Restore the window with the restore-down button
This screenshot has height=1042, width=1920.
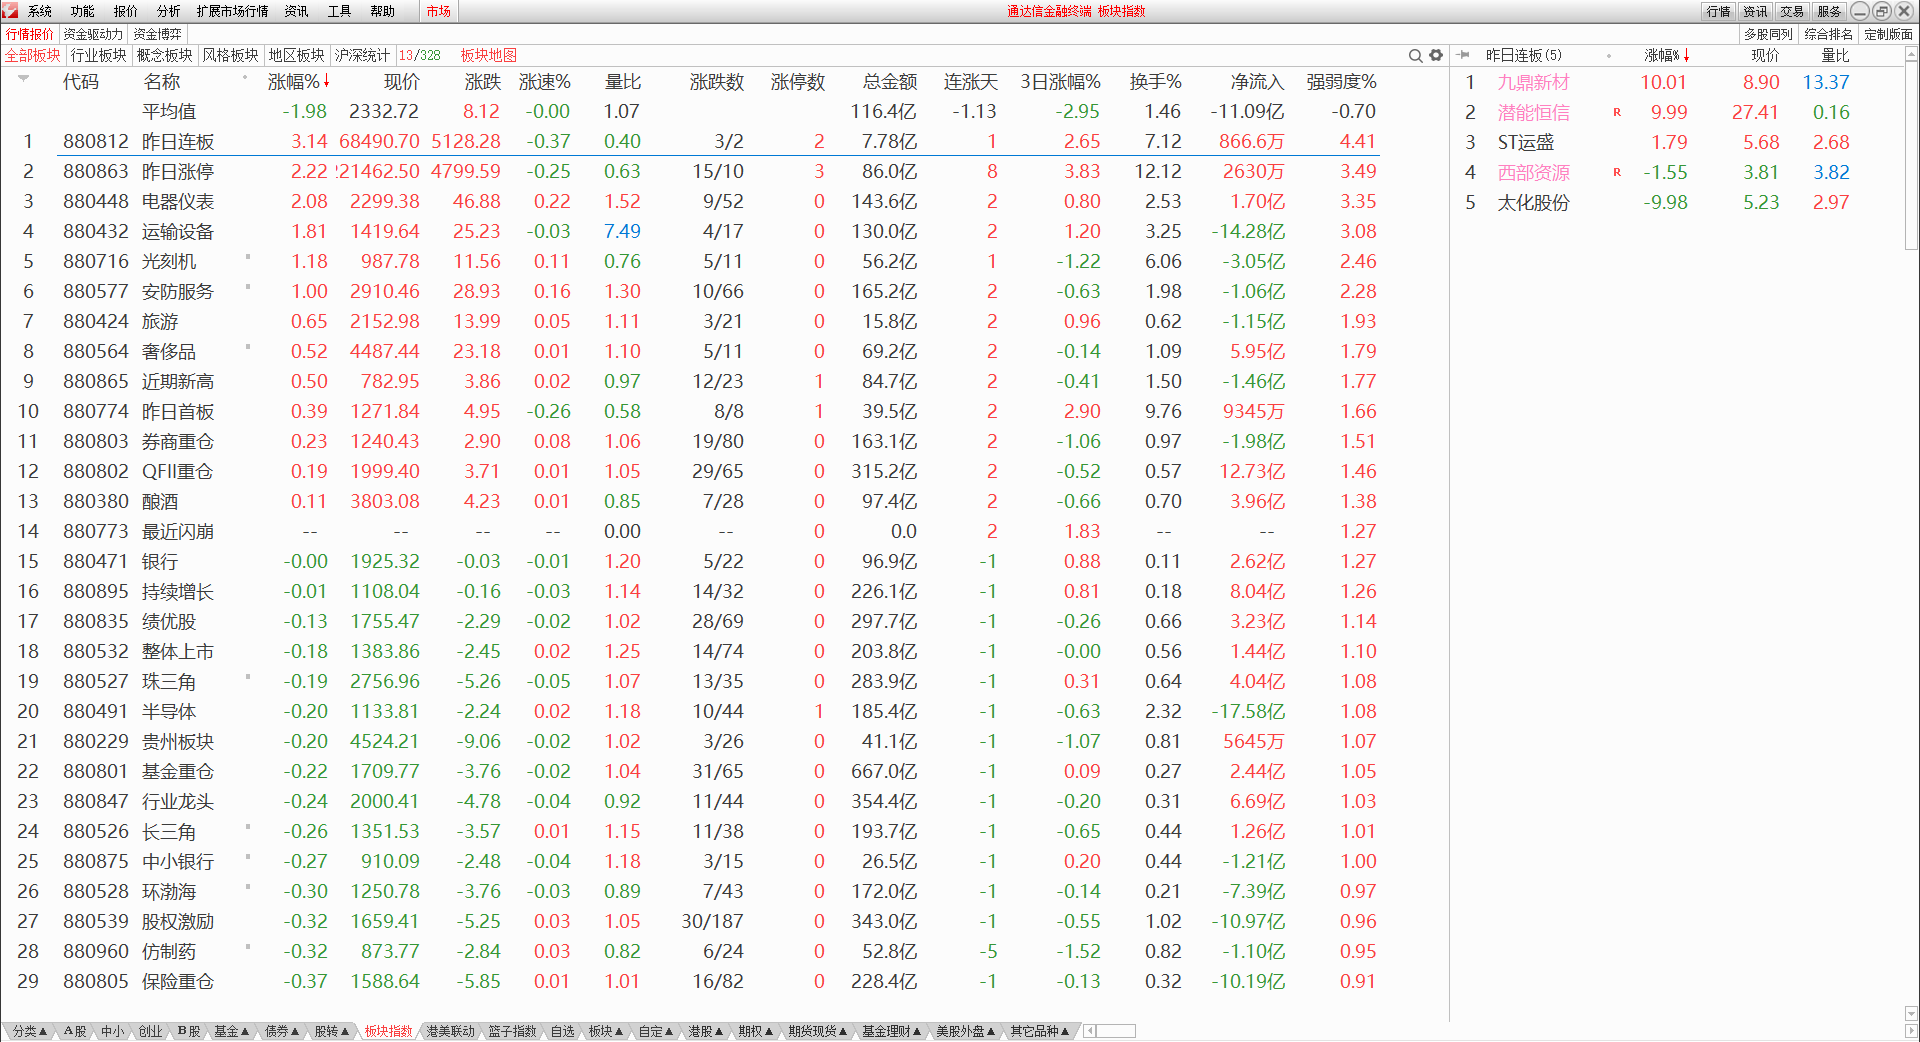pyautogui.click(x=1881, y=11)
